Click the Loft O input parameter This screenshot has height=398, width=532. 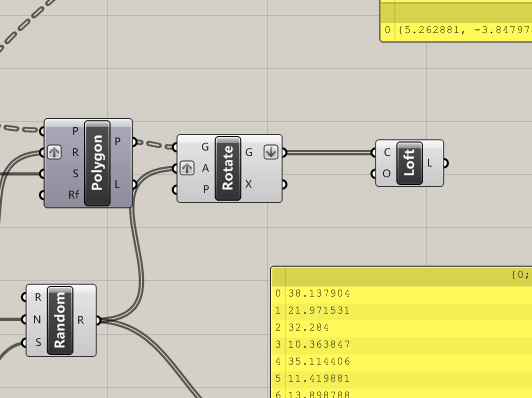pyautogui.click(x=386, y=174)
